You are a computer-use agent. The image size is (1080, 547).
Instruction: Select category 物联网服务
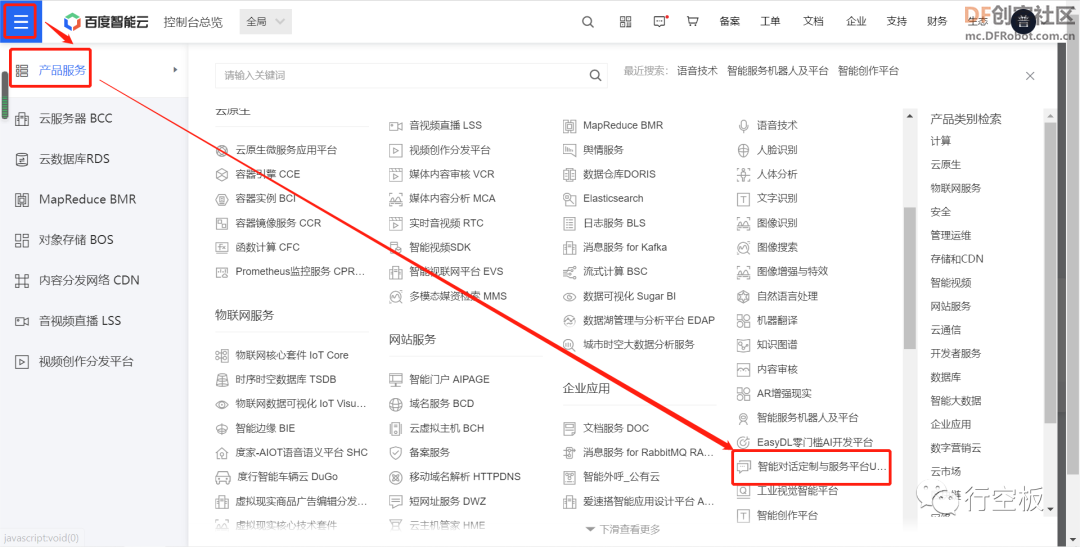(955, 187)
